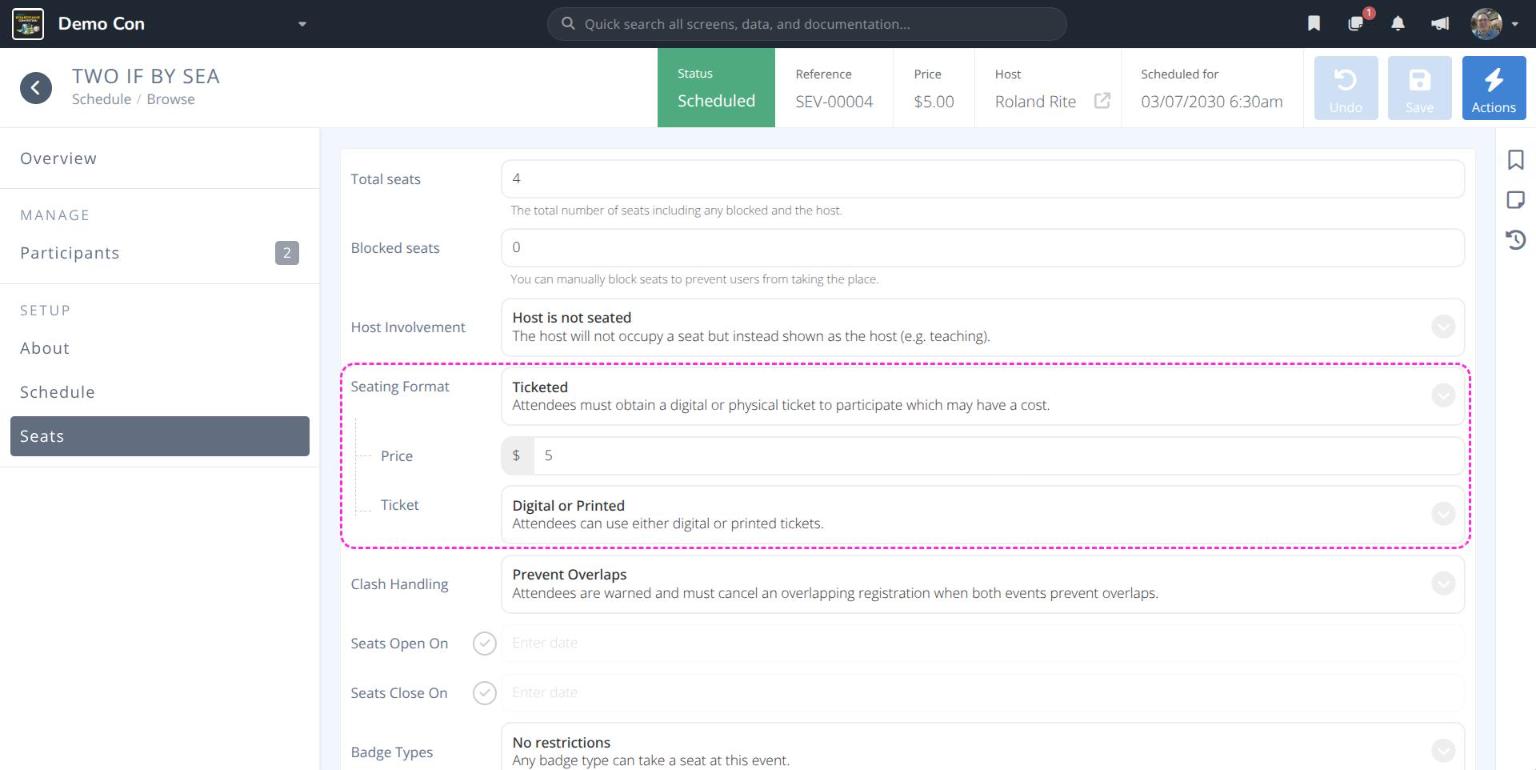Click the scheduled date 03/07/2030 6:30am

coord(1212,101)
